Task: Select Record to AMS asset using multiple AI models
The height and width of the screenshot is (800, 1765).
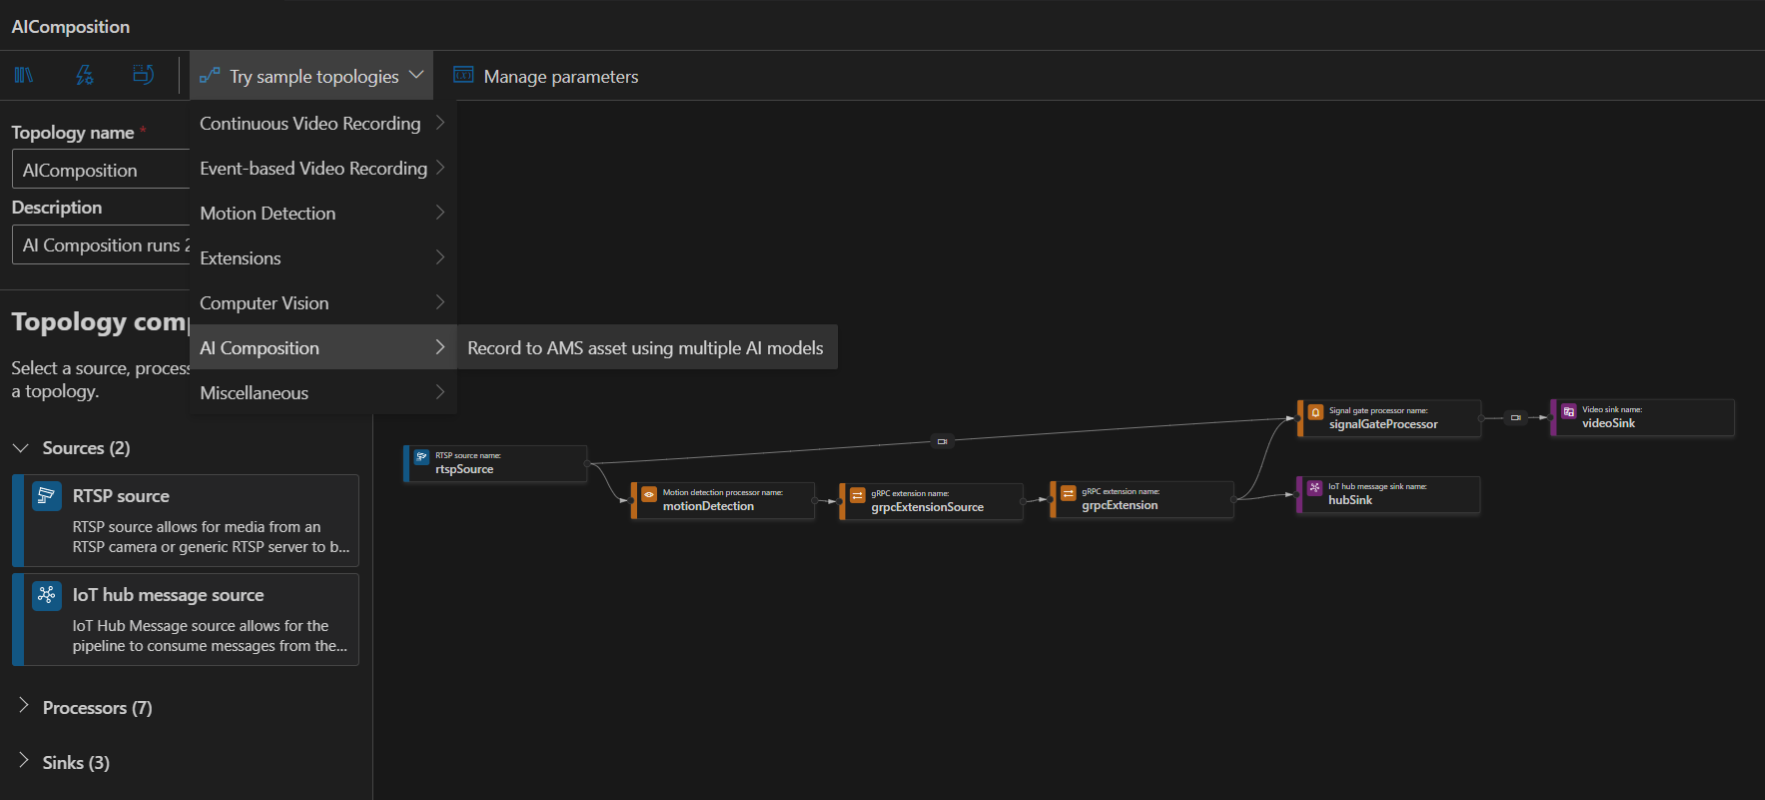Action: (x=647, y=348)
